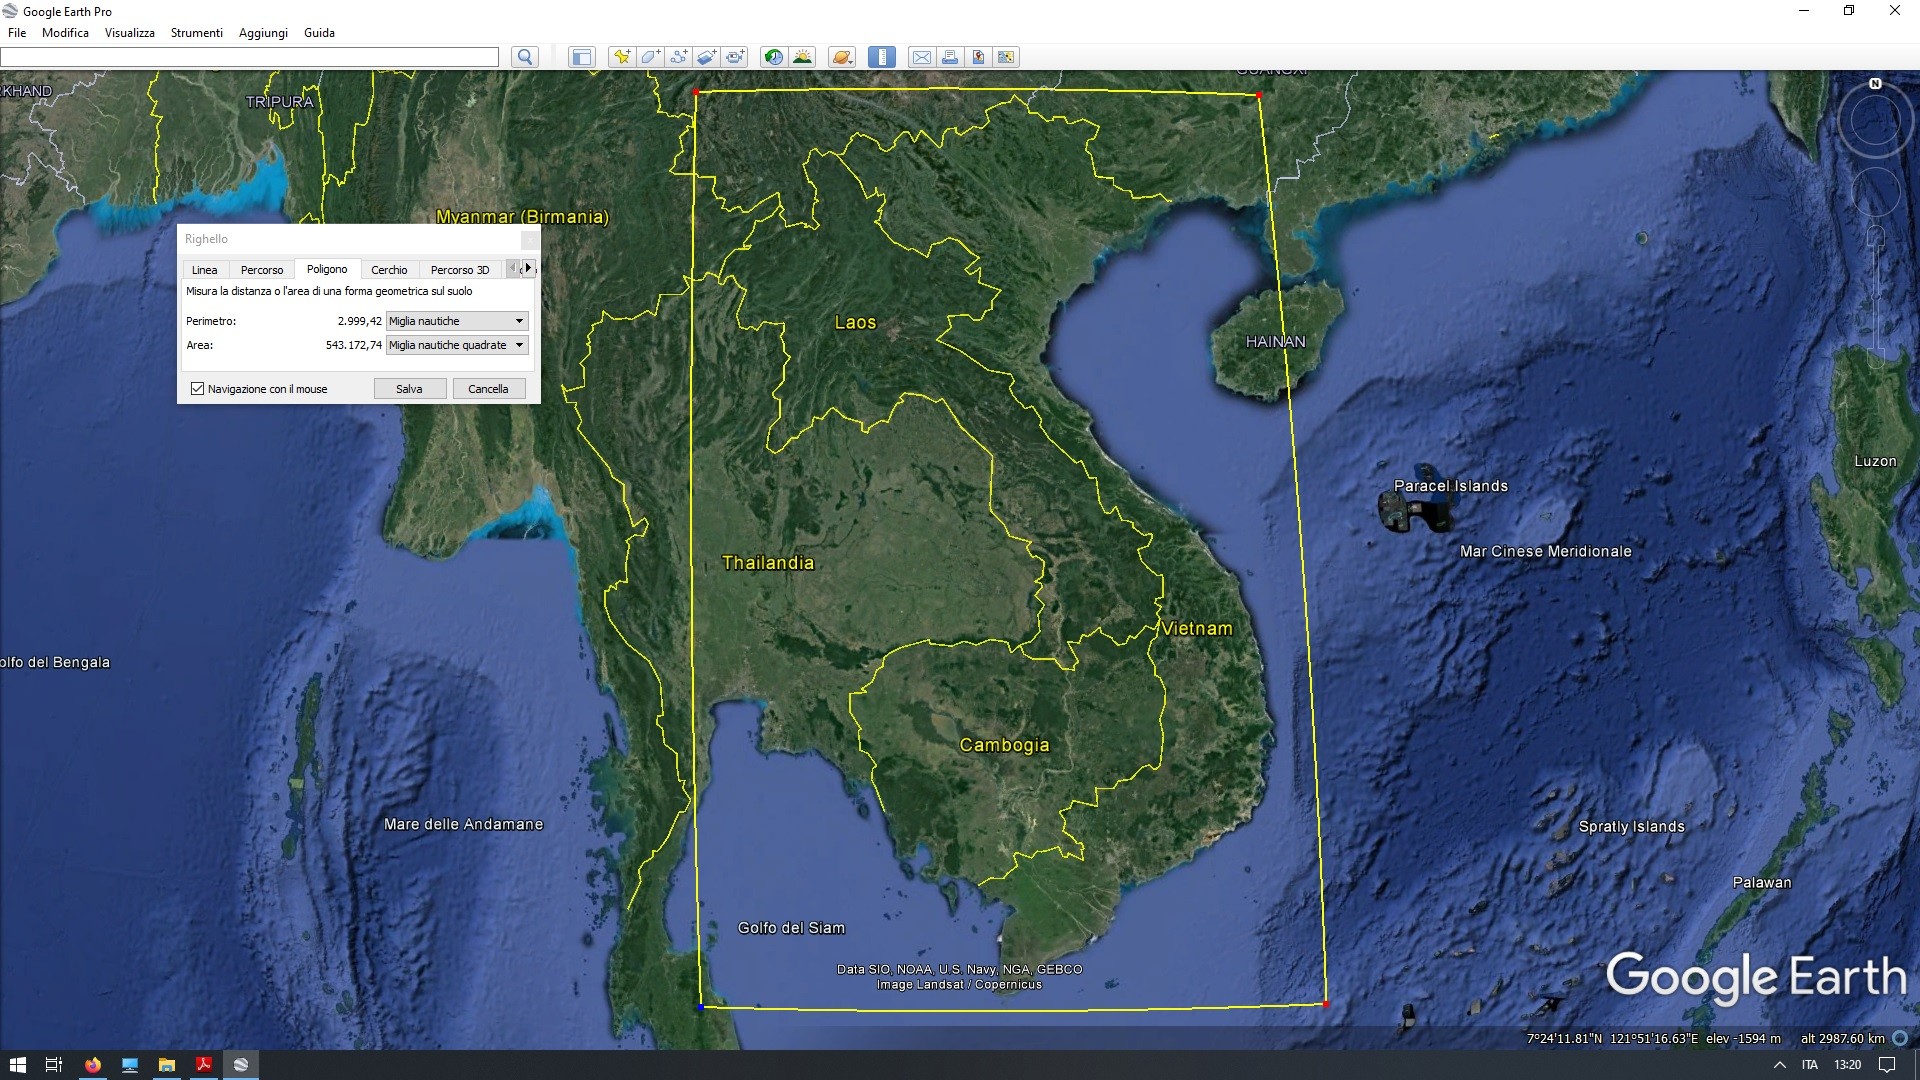
Task: Click the Spratly Islands label
Action: coord(1631,826)
